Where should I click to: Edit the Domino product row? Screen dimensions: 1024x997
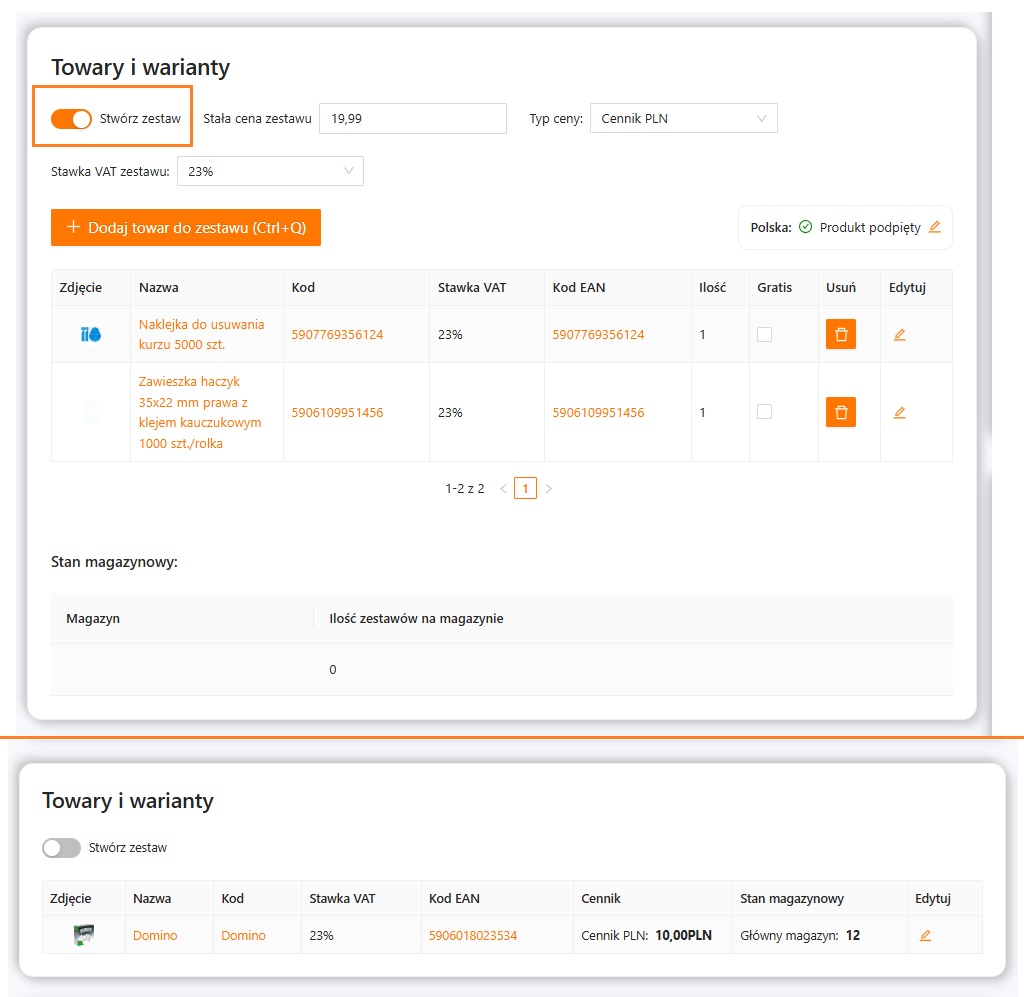(x=925, y=936)
